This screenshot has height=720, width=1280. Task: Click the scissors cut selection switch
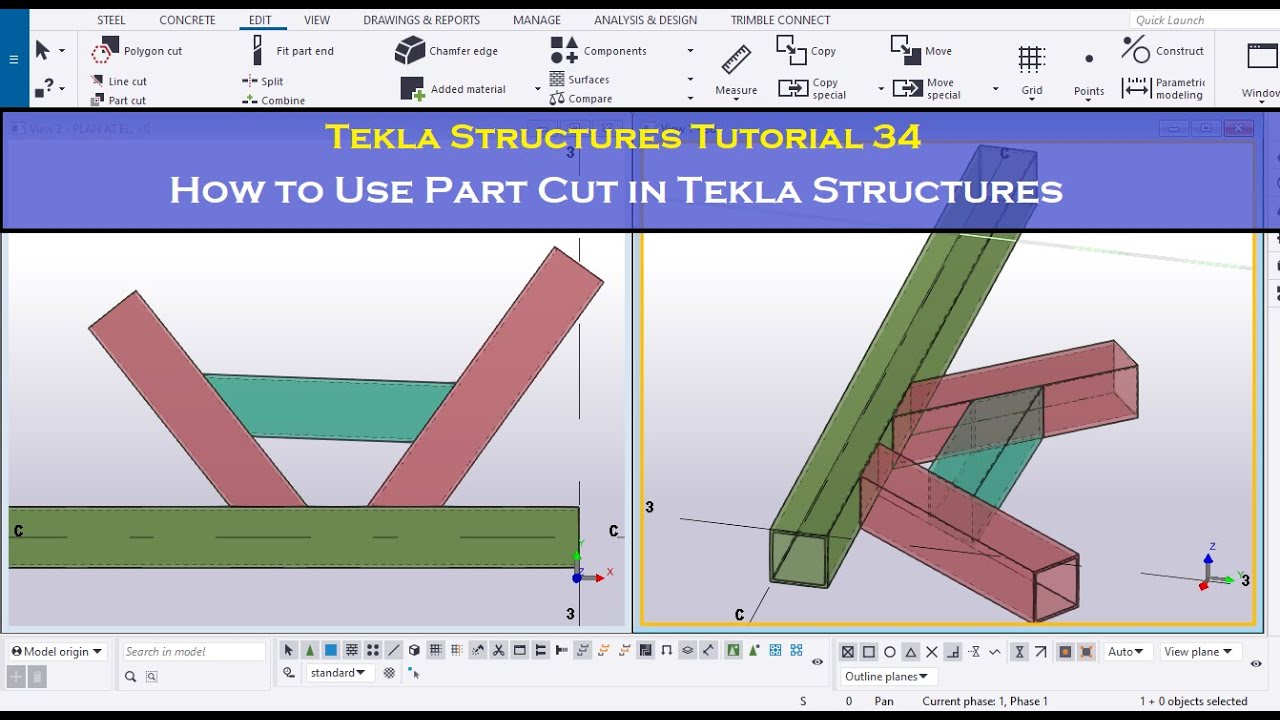pyautogui.click(x=498, y=650)
